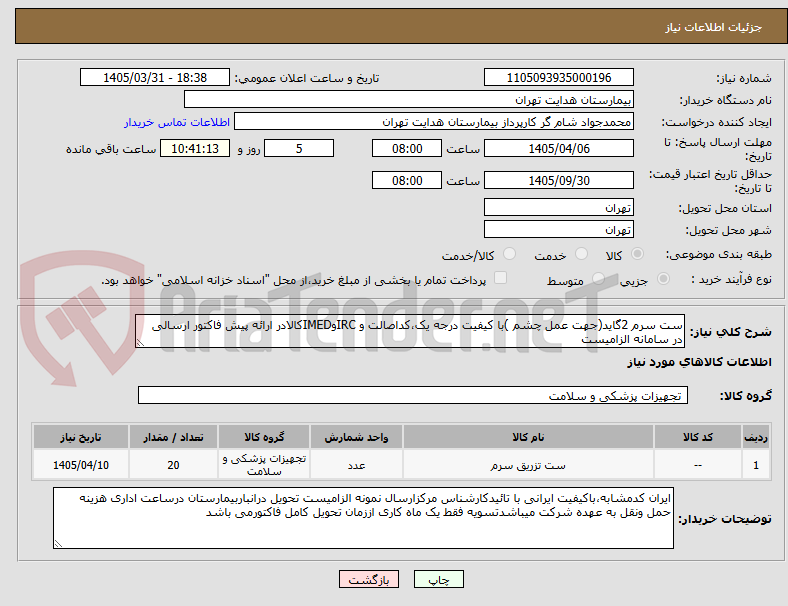Screen dimensions: 788x606
Task: Click the unit cell عدد
Action: point(356,465)
